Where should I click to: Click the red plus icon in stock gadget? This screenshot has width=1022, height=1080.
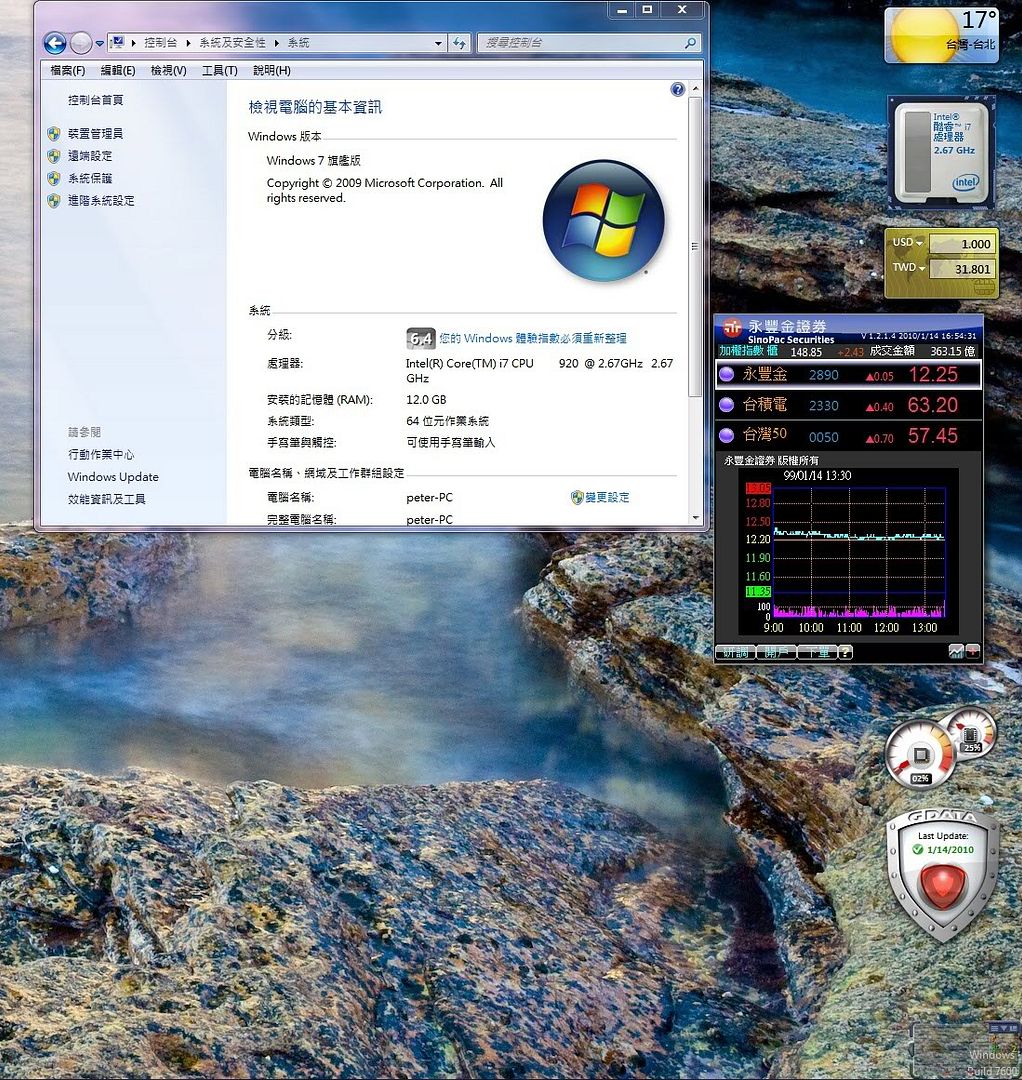(x=972, y=652)
